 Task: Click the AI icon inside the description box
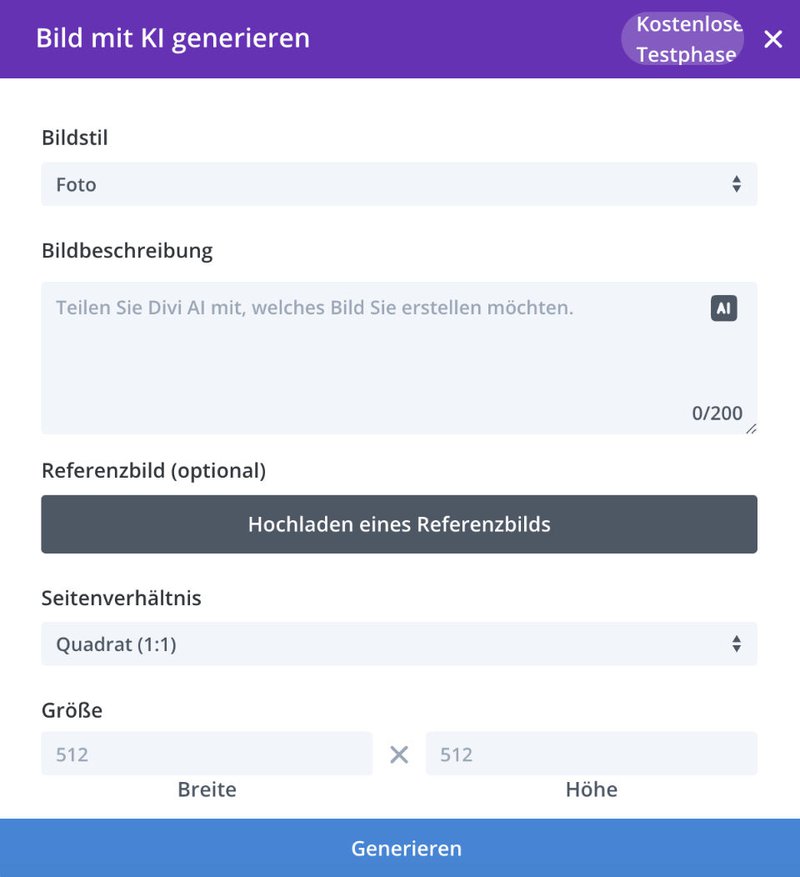click(722, 308)
